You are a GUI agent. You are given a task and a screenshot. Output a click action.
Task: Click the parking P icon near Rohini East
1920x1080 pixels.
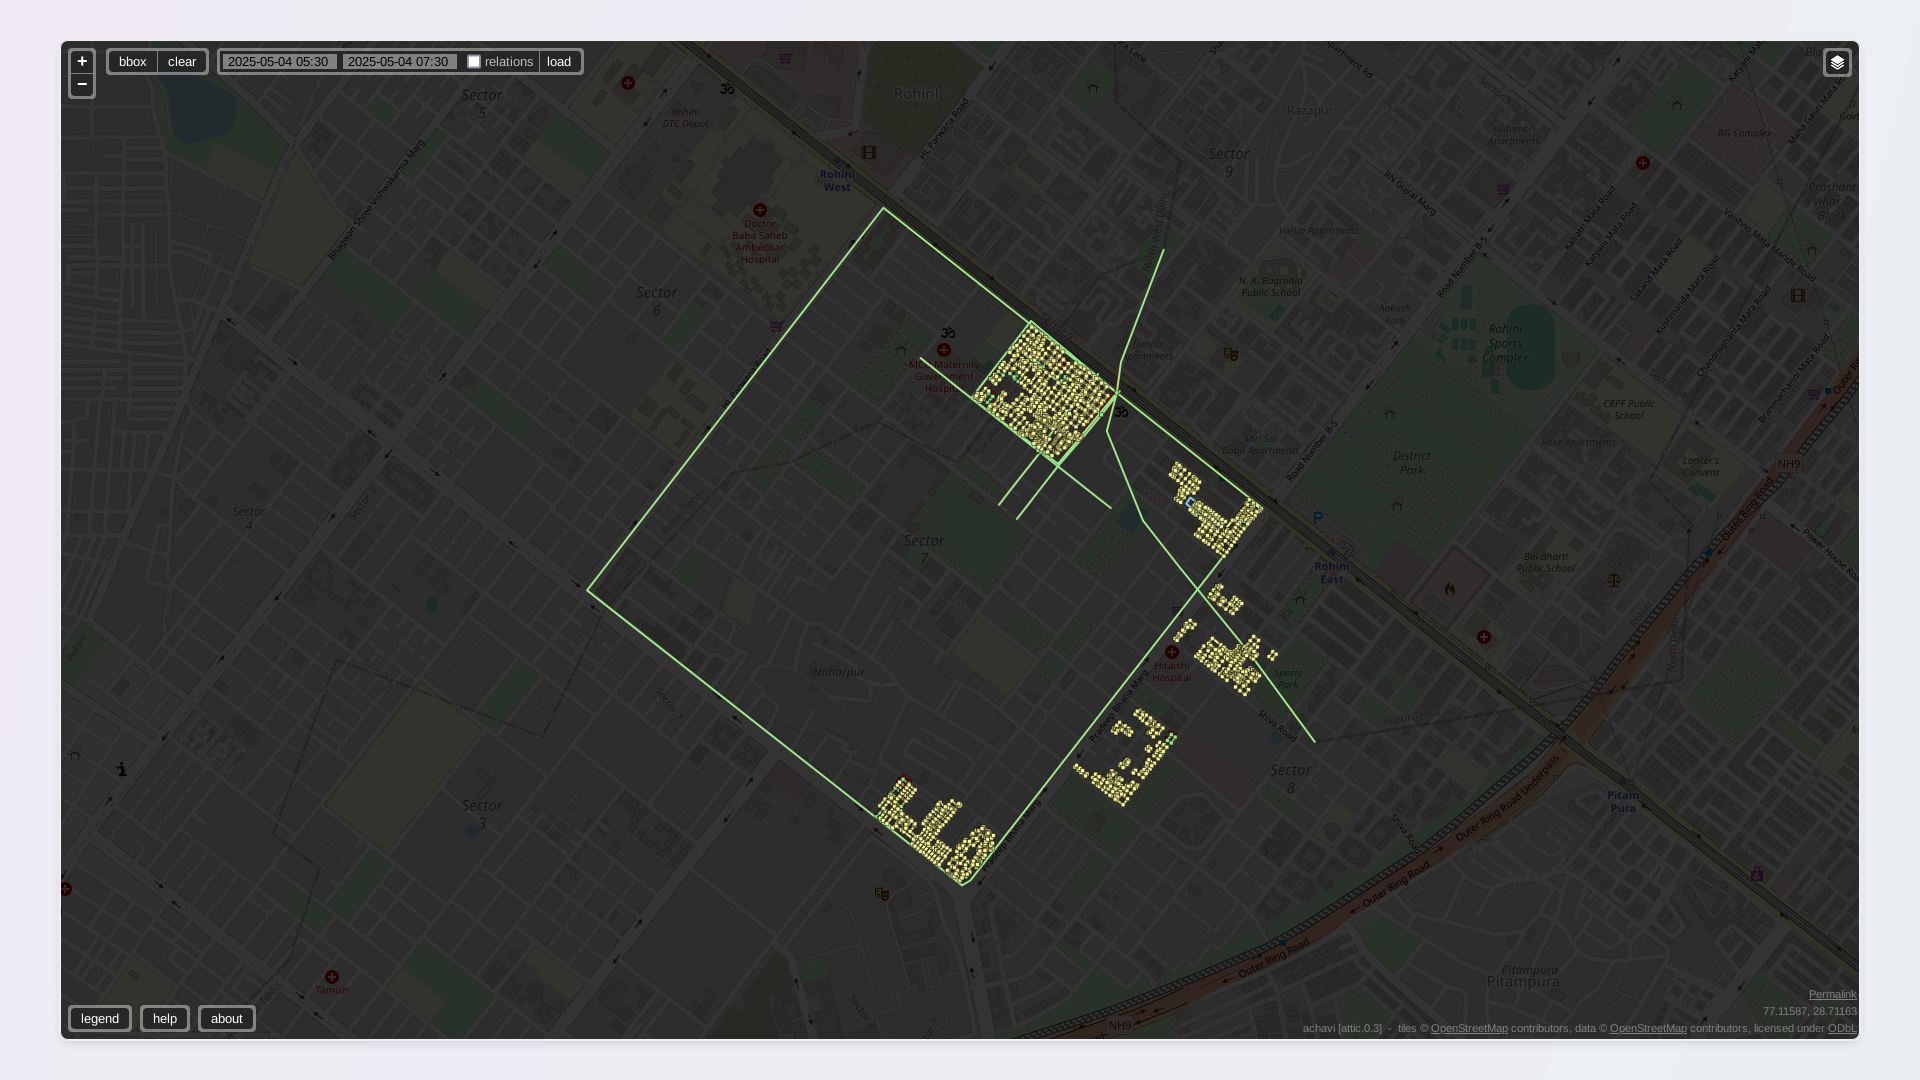pos(1318,518)
